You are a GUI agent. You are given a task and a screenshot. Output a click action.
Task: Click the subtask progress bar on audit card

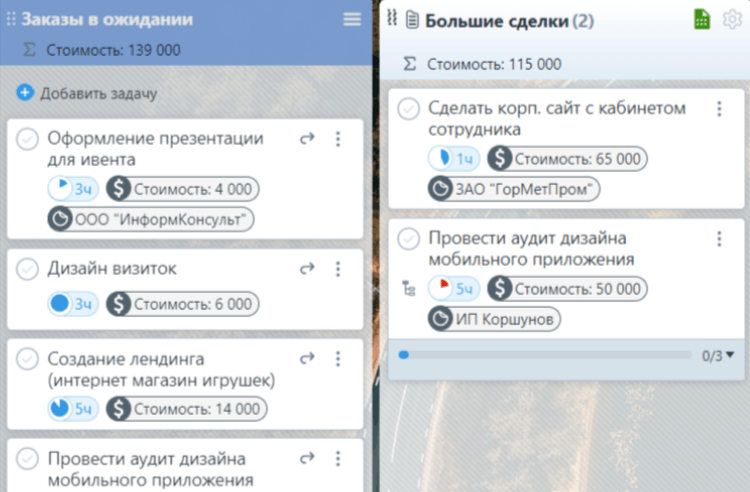(540, 355)
